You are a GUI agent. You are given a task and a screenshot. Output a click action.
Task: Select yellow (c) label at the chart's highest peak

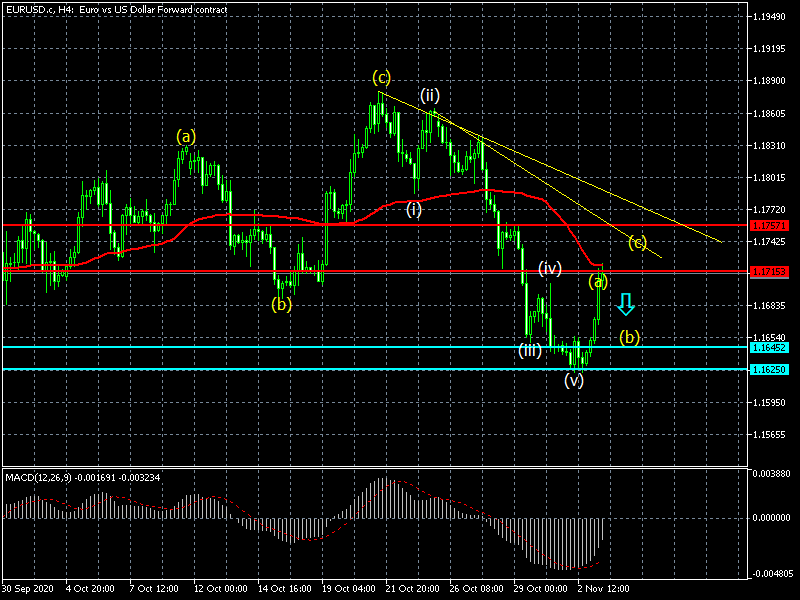click(381, 76)
